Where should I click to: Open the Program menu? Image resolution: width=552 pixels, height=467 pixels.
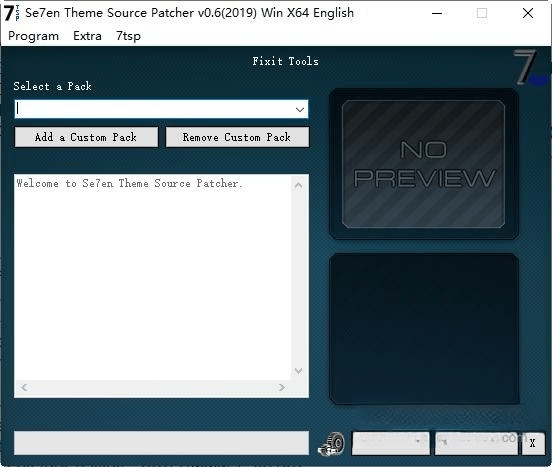33,36
